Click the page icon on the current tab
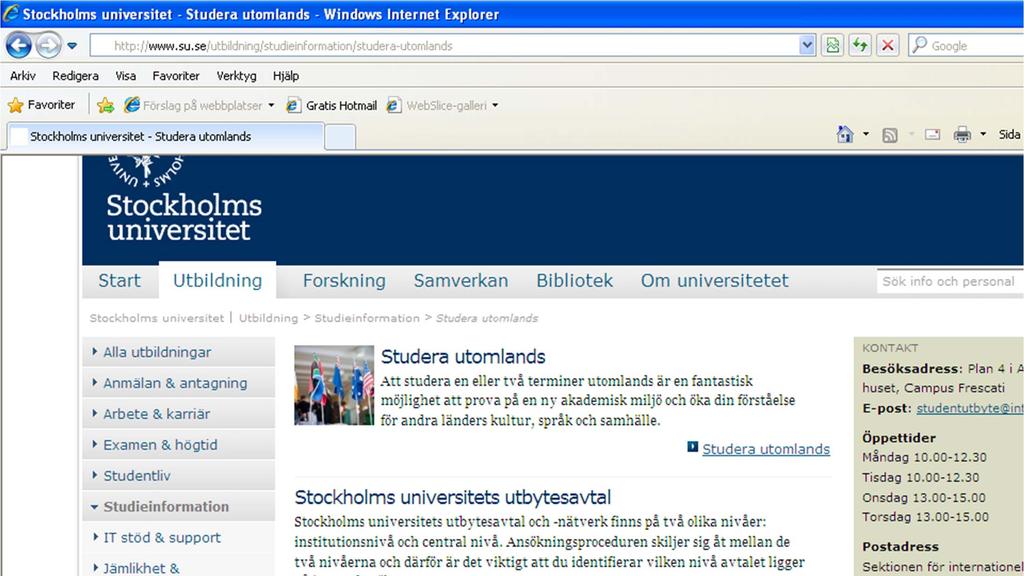Viewport: 1024px width, 576px height. coord(20,136)
